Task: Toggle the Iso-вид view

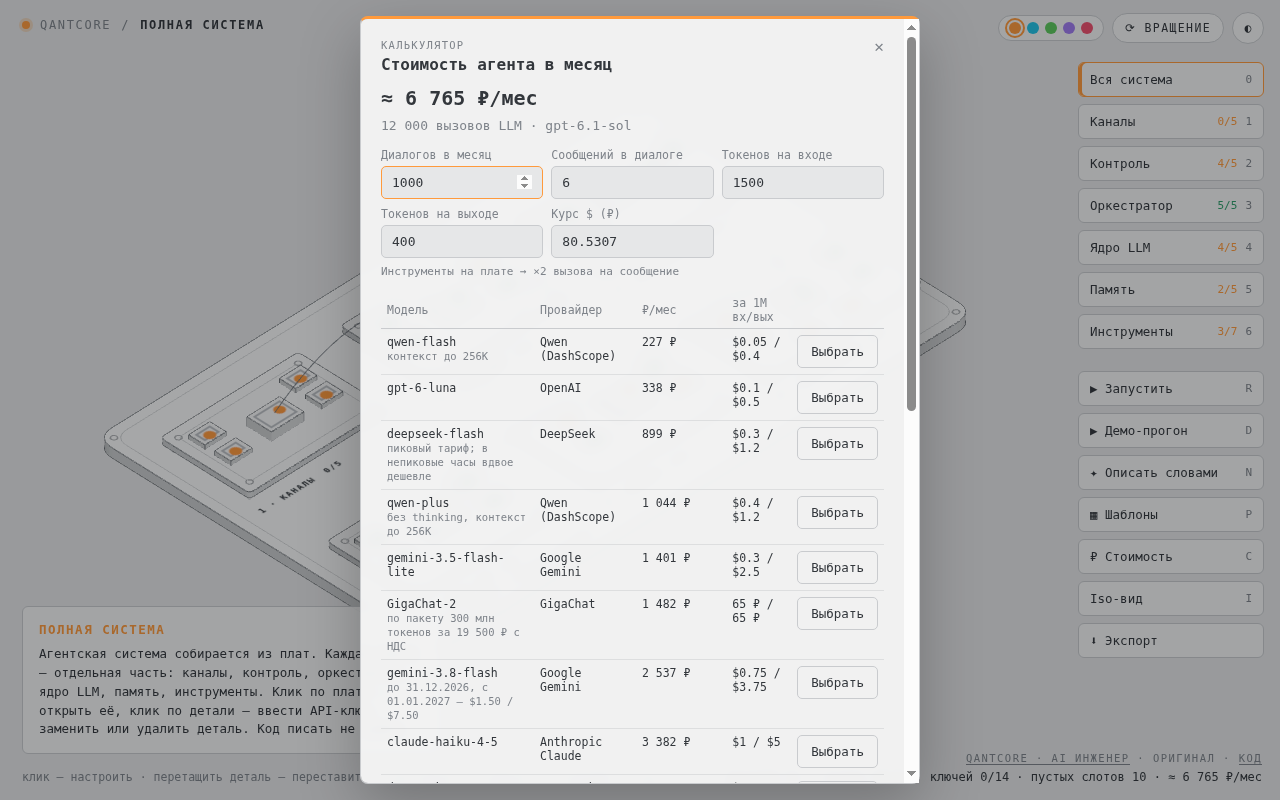Action: coord(1171,599)
